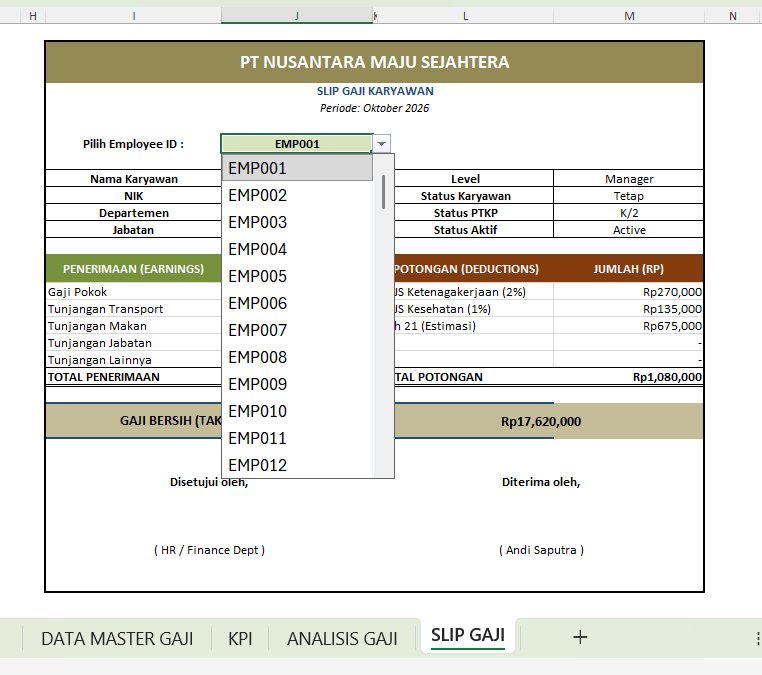Select column J header

click(297, 16)
